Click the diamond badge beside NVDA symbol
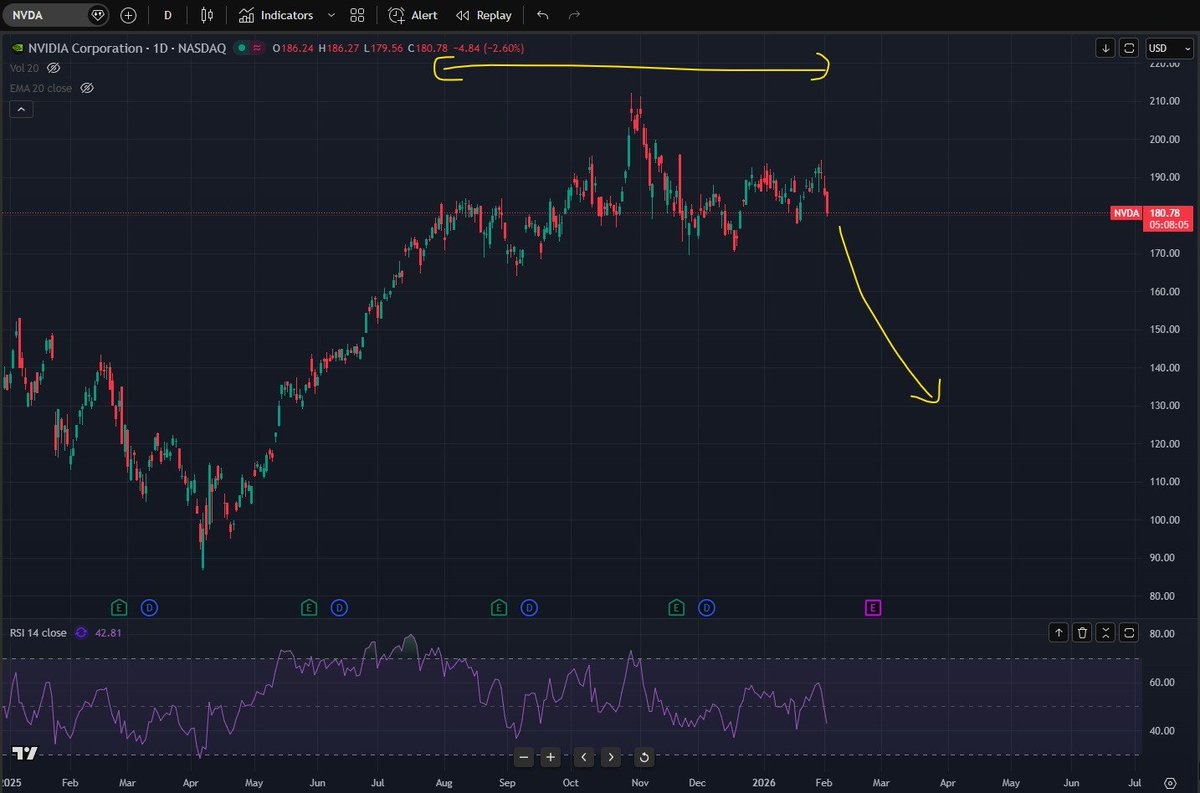Screen dimensions: 1200x793 point(97,15)
